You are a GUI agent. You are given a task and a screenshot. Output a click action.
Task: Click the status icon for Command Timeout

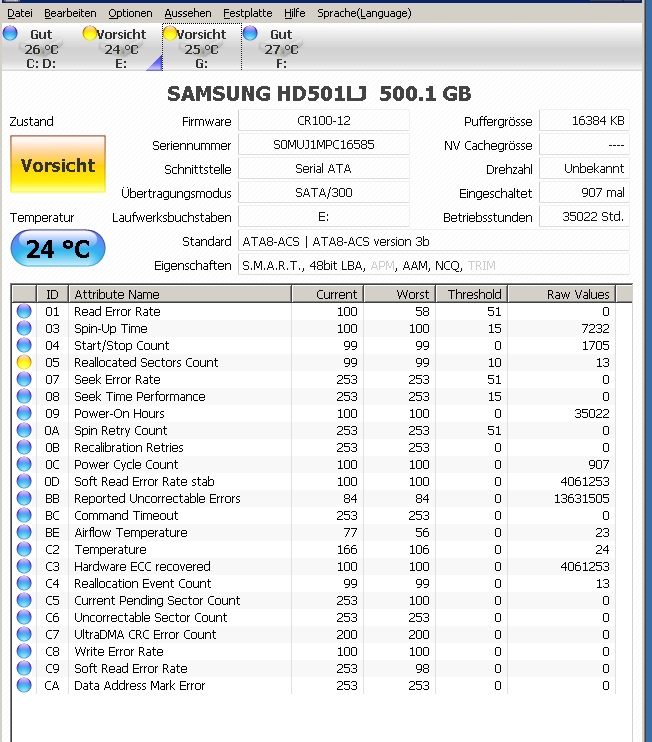24,515
